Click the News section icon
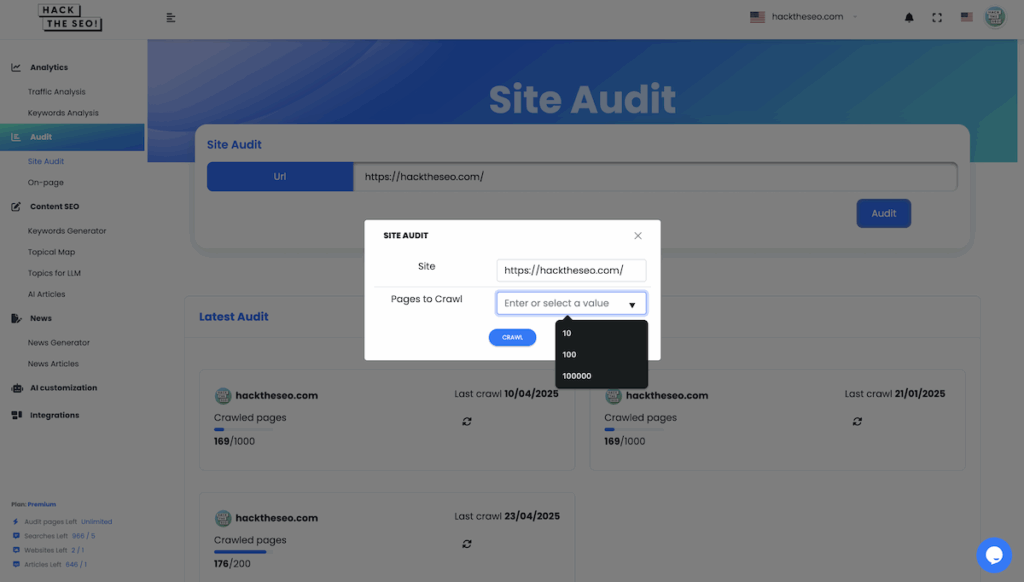This screenshot has height=582, width=1024. [16, 318]
